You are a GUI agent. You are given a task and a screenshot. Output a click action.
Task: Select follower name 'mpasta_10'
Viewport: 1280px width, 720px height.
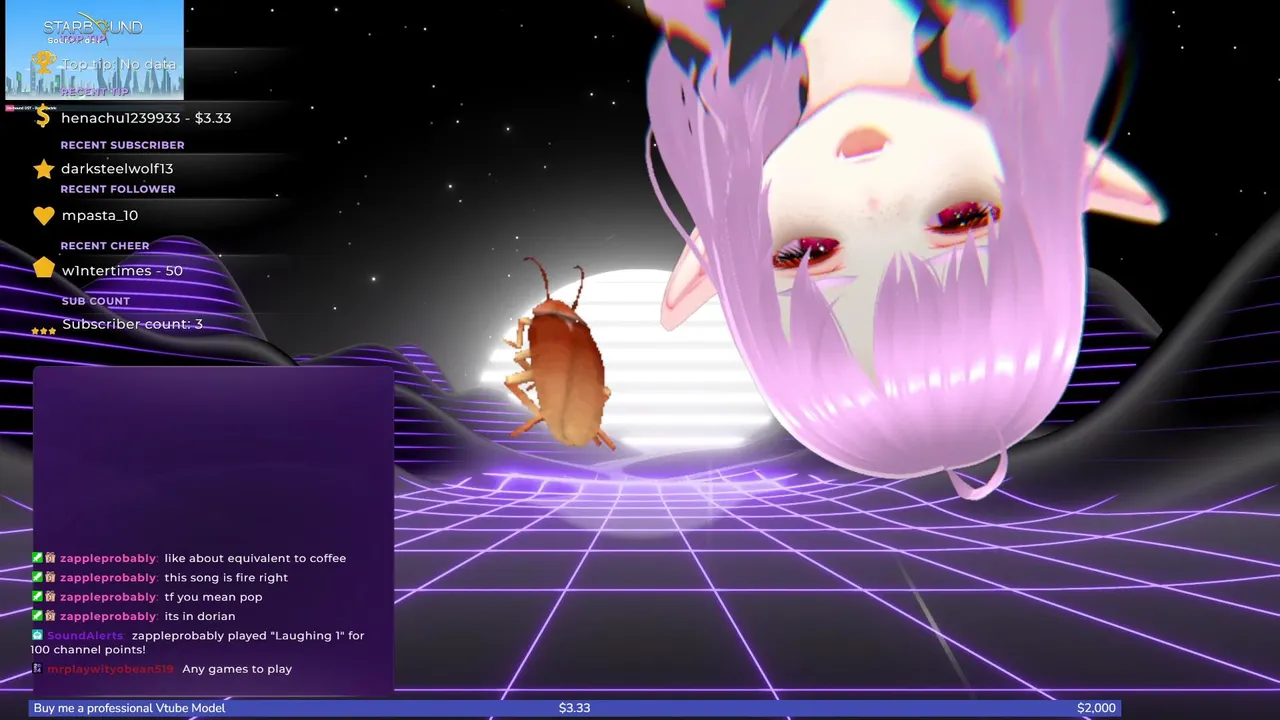pos(99,216)
